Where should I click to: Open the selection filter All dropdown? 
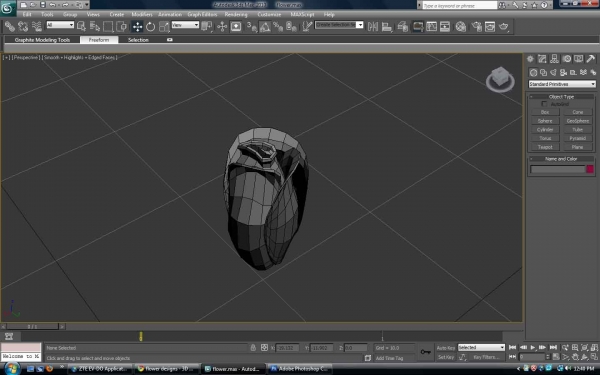coord(60,25)
